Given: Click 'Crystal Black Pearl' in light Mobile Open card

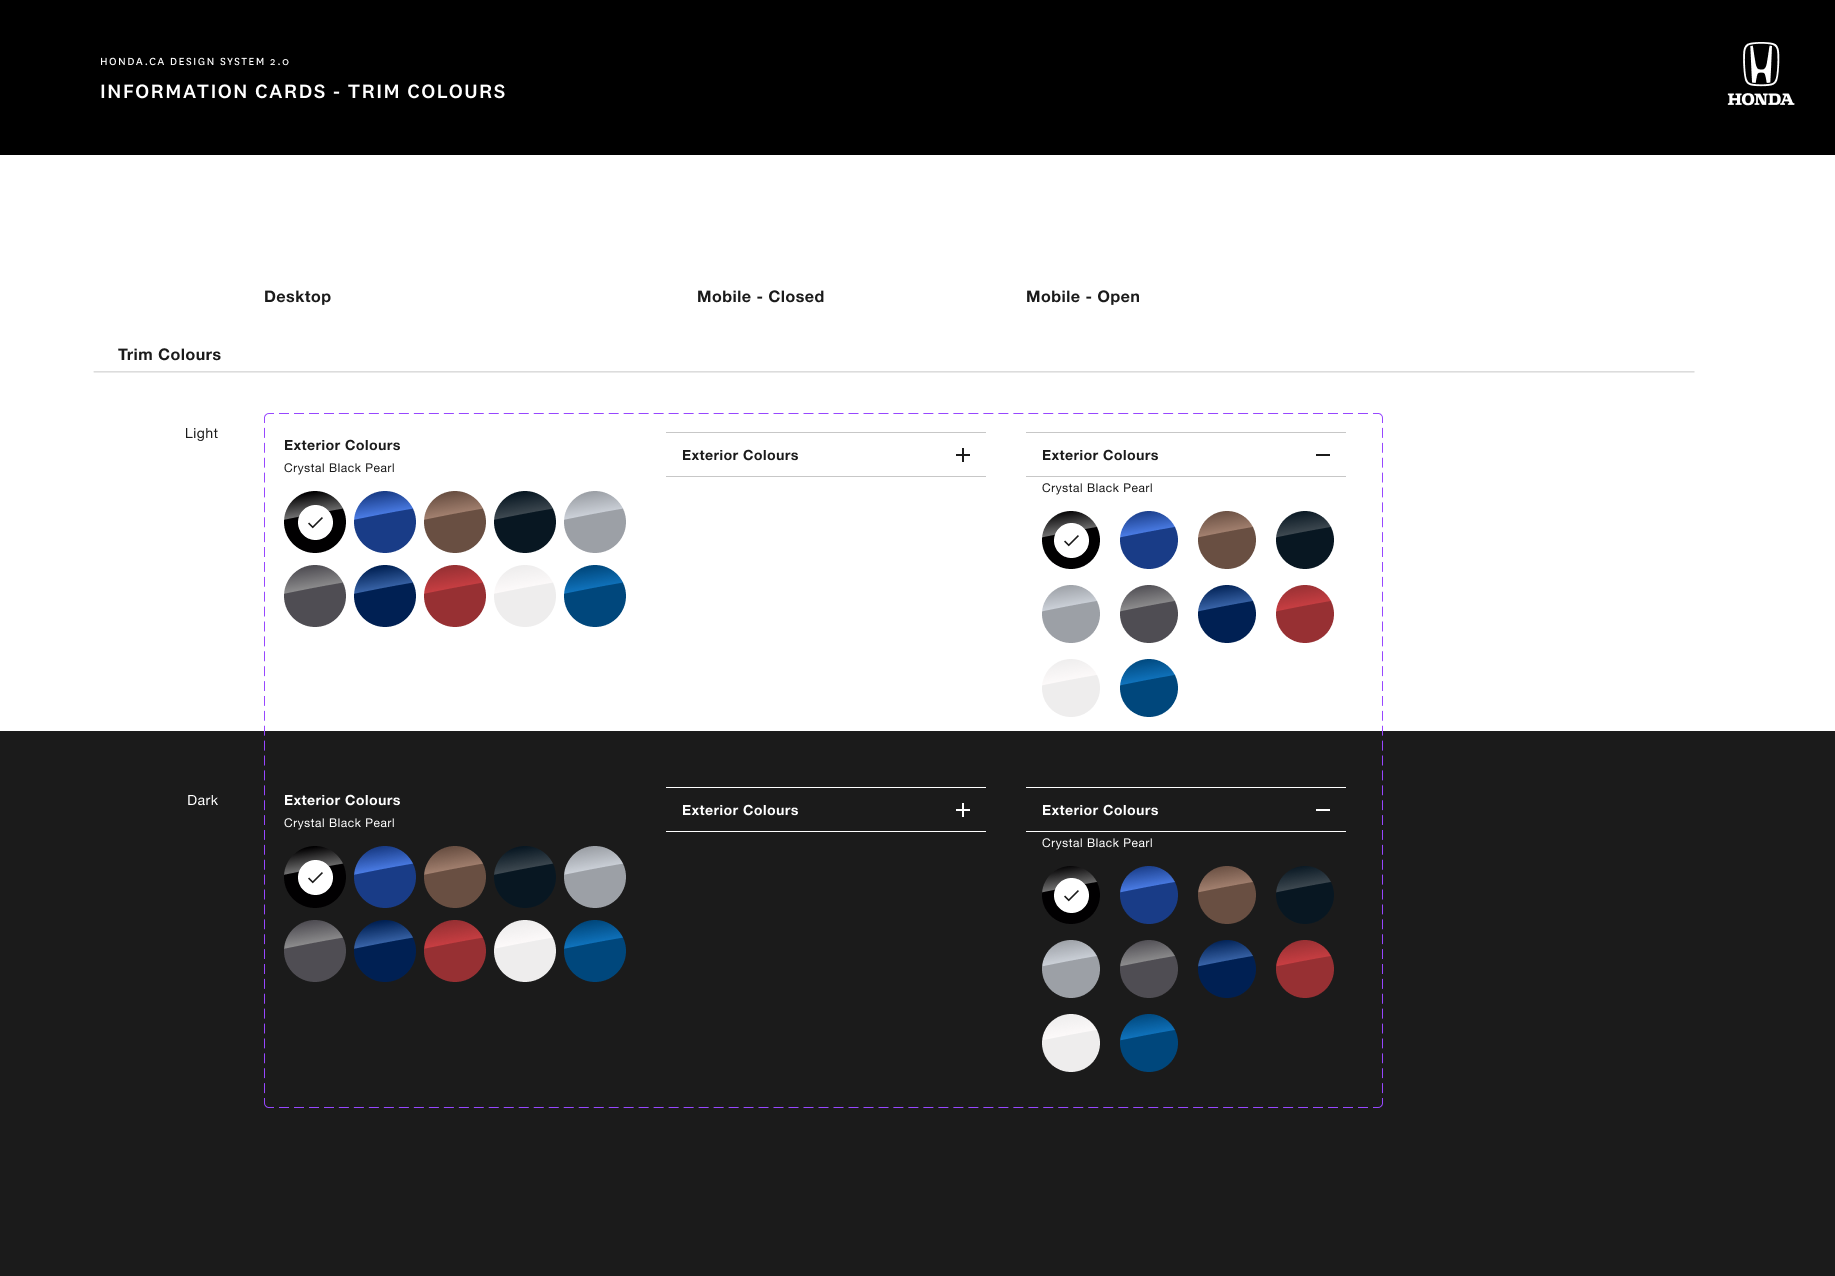Looking at the screenshot, I should point(1097,488).
